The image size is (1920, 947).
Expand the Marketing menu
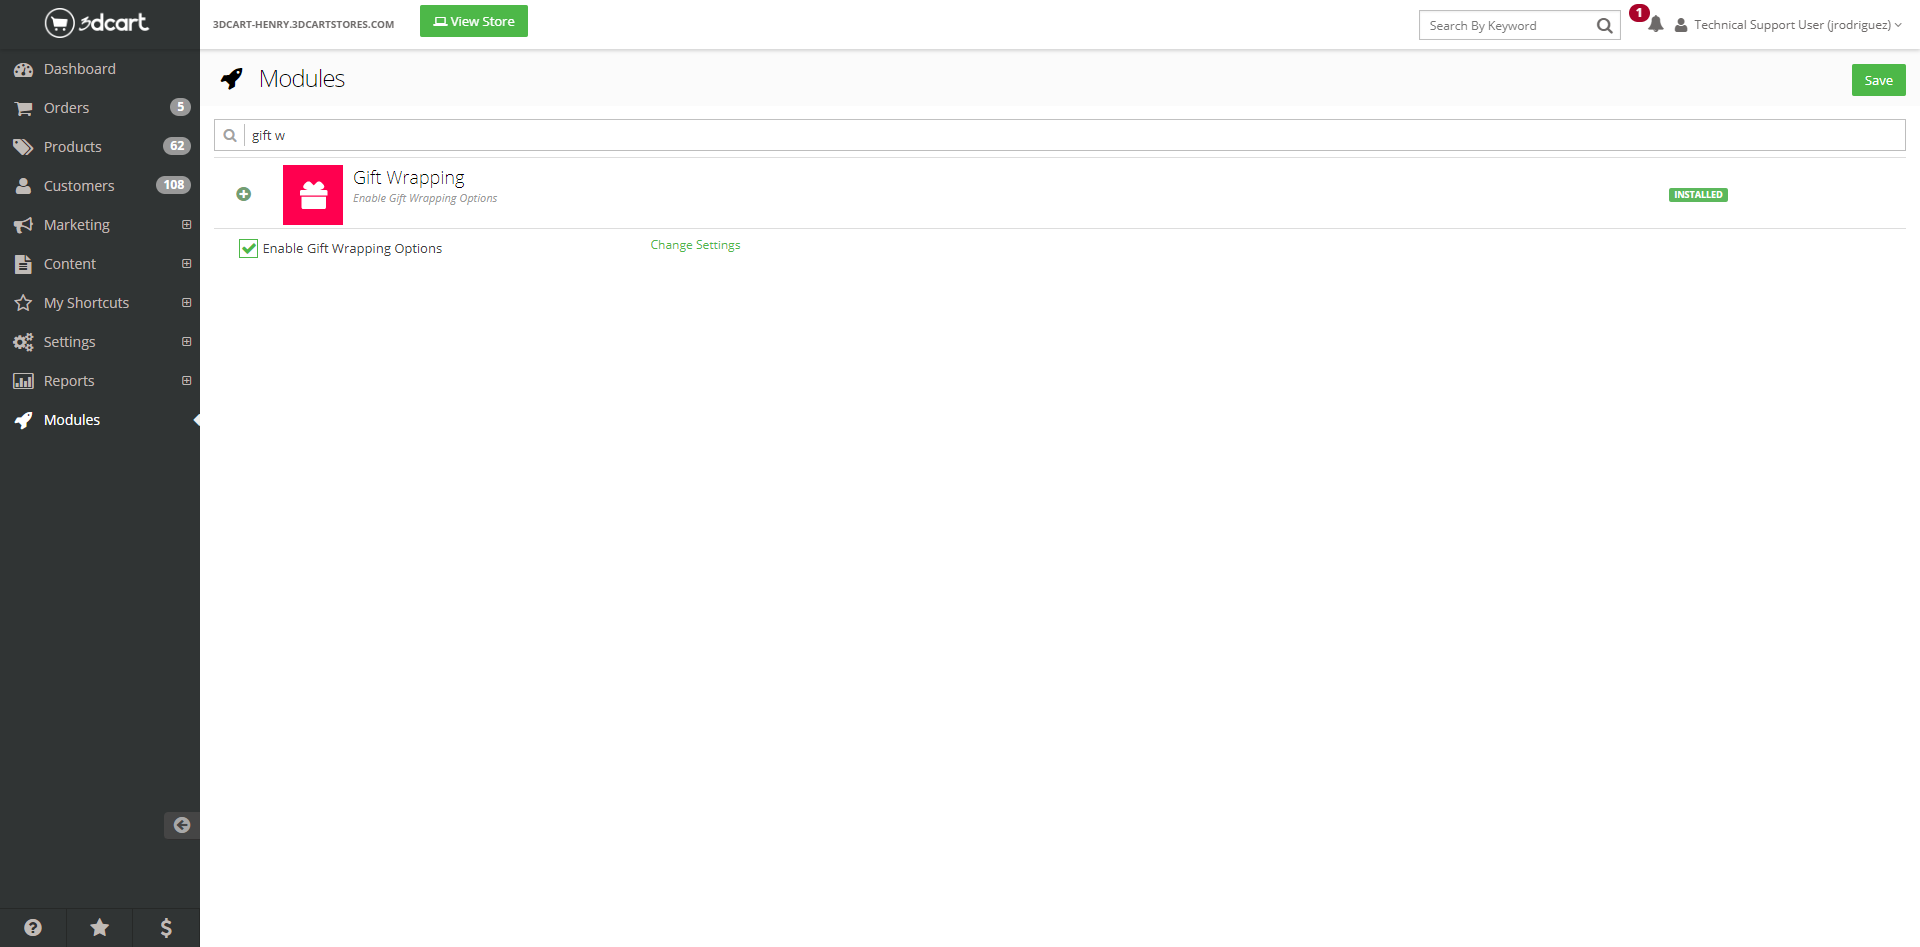pos(77,225)
